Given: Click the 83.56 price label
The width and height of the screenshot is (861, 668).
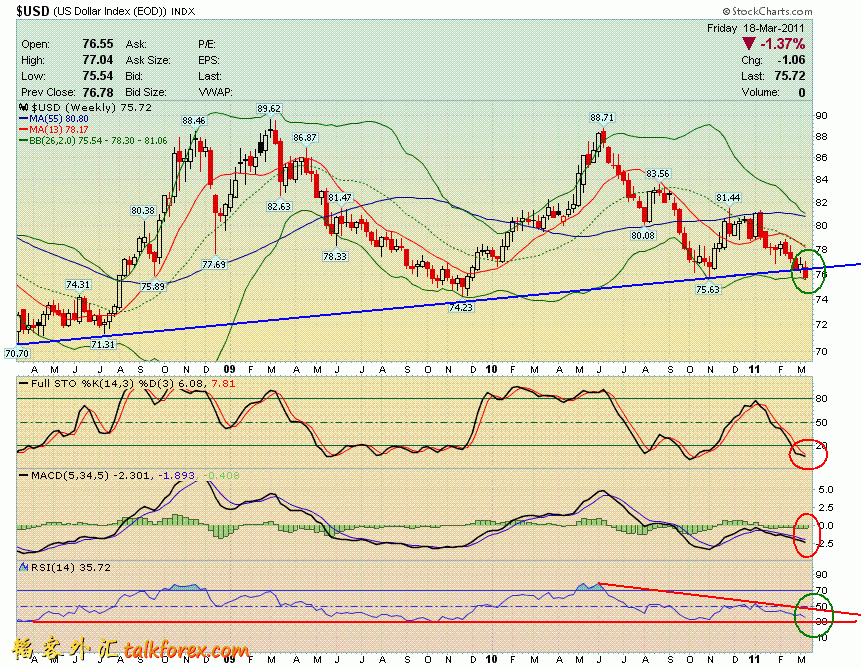Looking at the screenshot, I should point(658,173).
